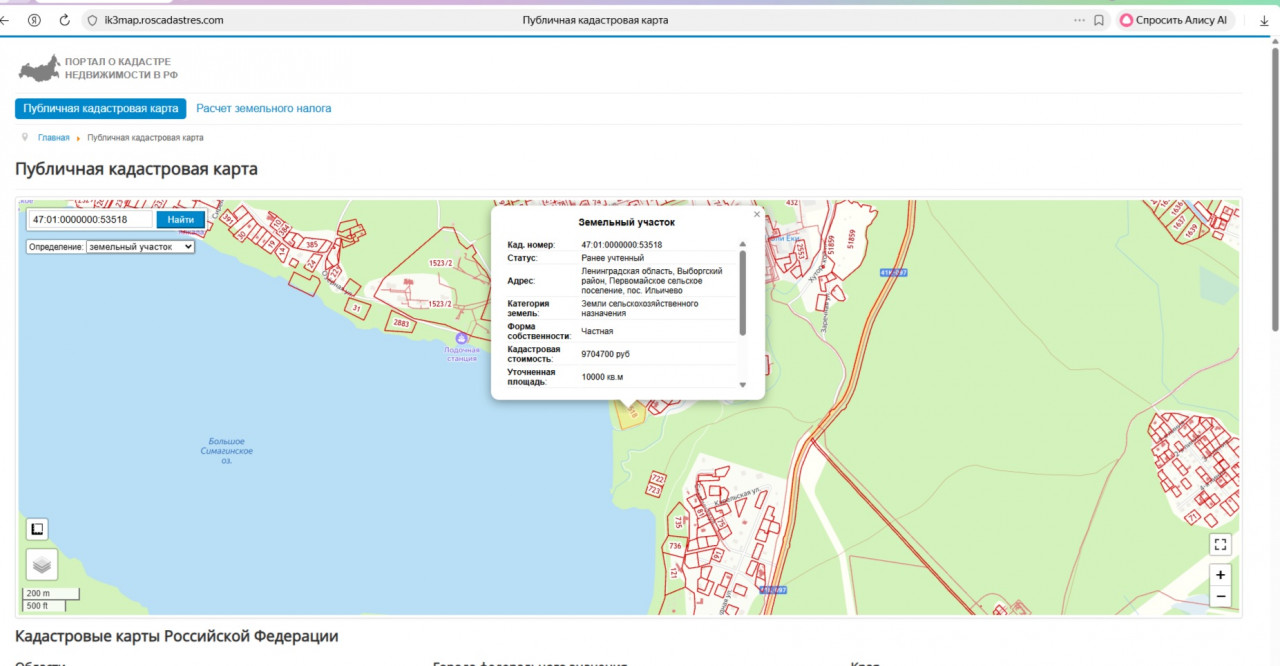1280x666 pixels.
Task: Zoom out of the map
Action: click(1220, 597)
